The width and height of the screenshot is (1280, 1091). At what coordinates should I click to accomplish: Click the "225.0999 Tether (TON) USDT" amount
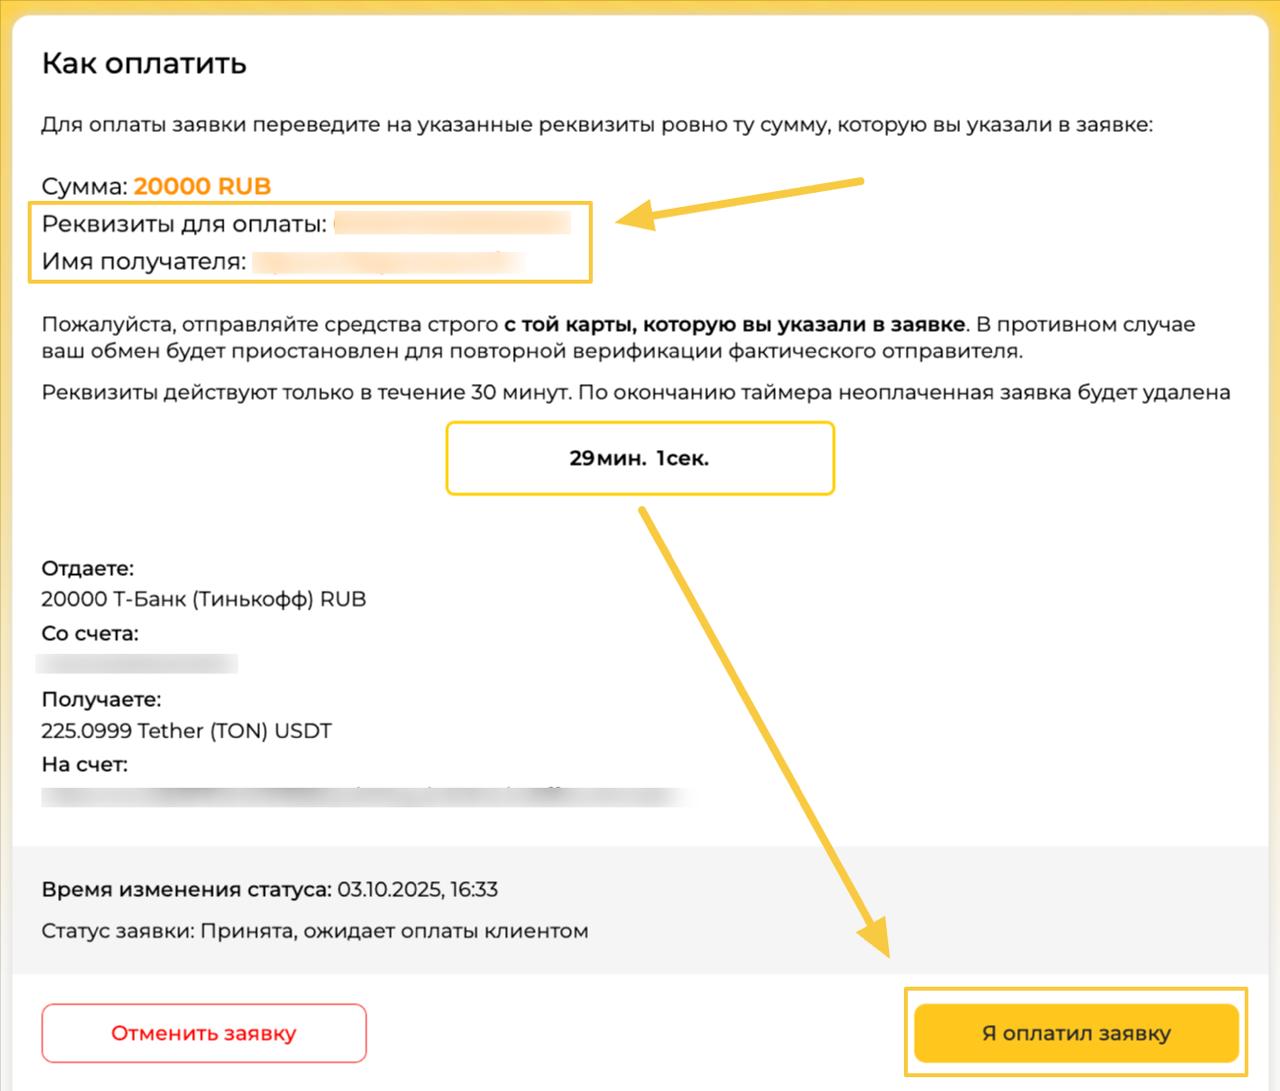[186, 731]
